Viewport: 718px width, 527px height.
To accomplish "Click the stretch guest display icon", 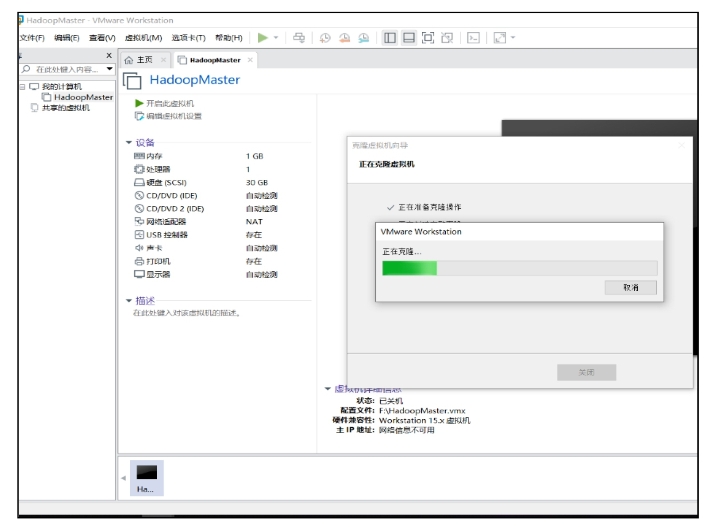I will pos(500,38).
